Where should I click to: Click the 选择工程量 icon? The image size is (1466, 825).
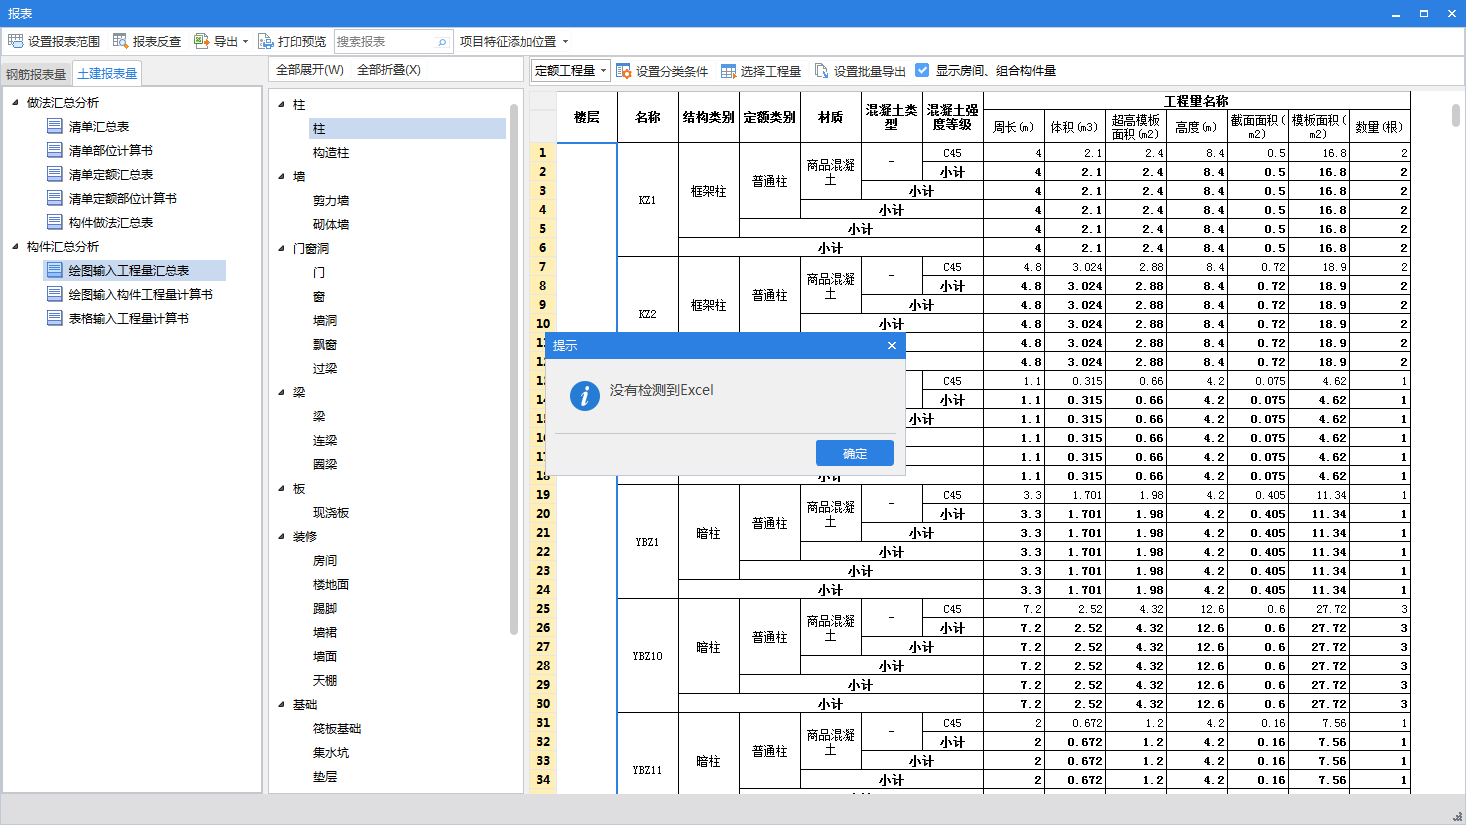point(728,71)
